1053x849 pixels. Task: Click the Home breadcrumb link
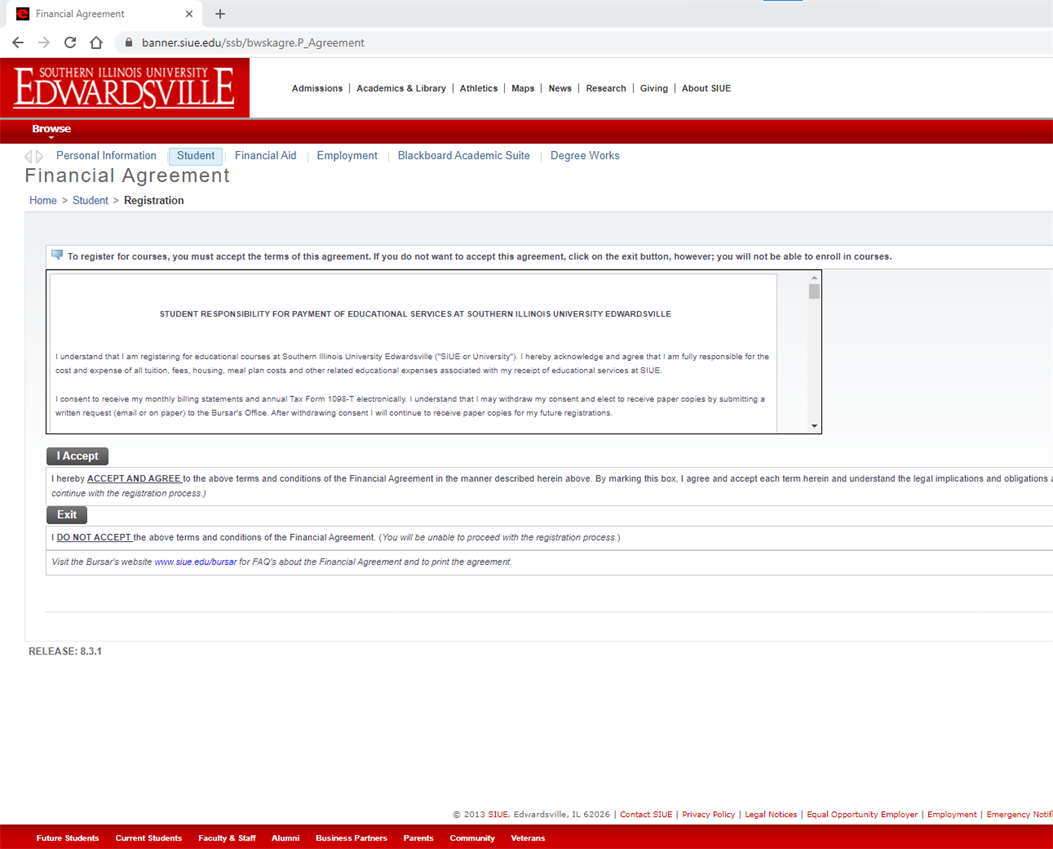(43, 201)
